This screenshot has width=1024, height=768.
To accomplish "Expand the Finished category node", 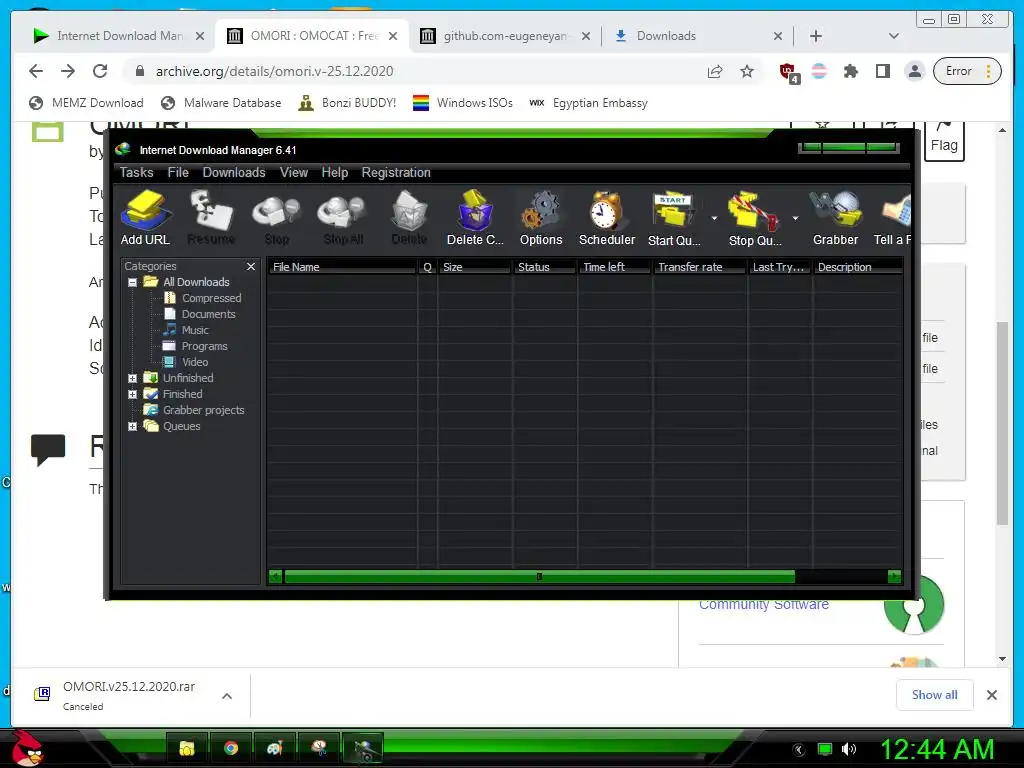I will [x=133, y=394].
